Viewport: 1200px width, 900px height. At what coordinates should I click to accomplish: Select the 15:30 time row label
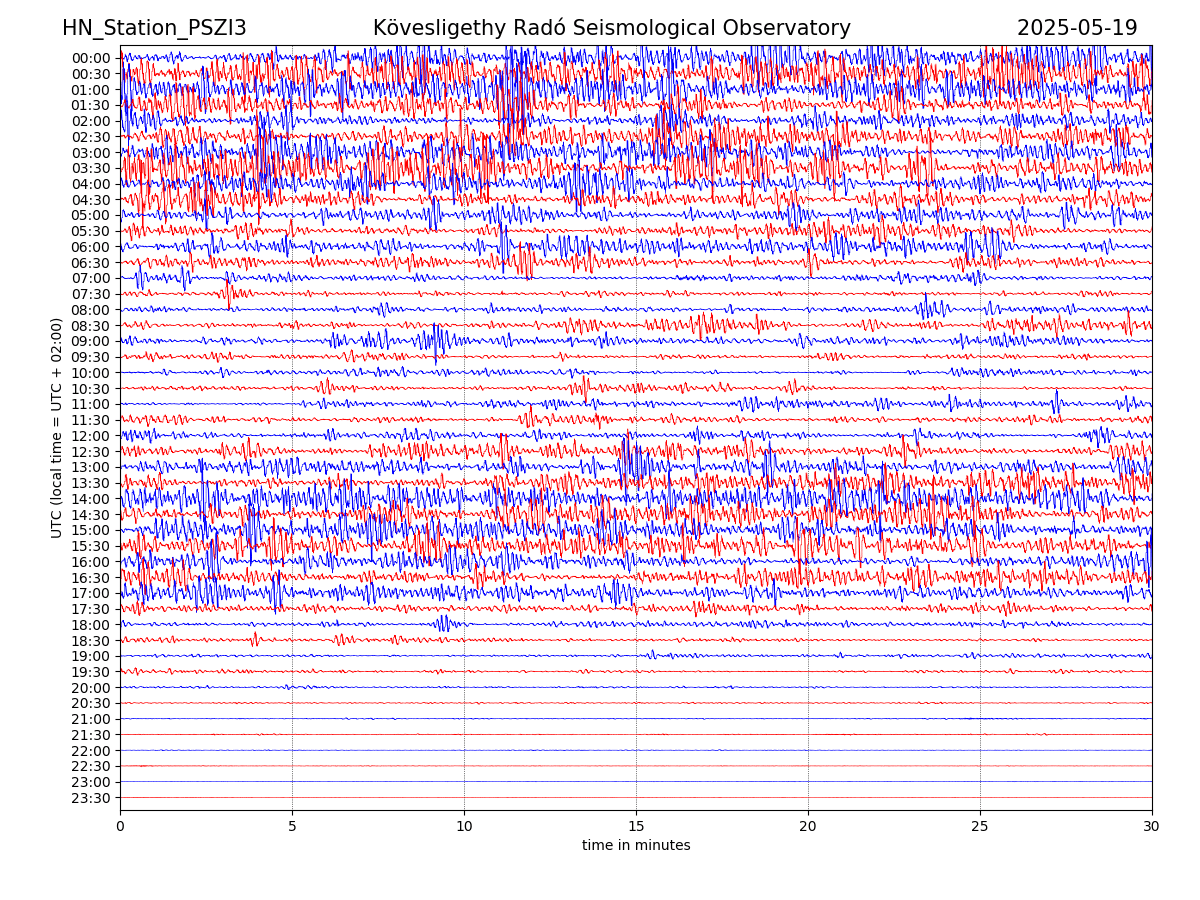pyautogui.click(x=90, y=546)
